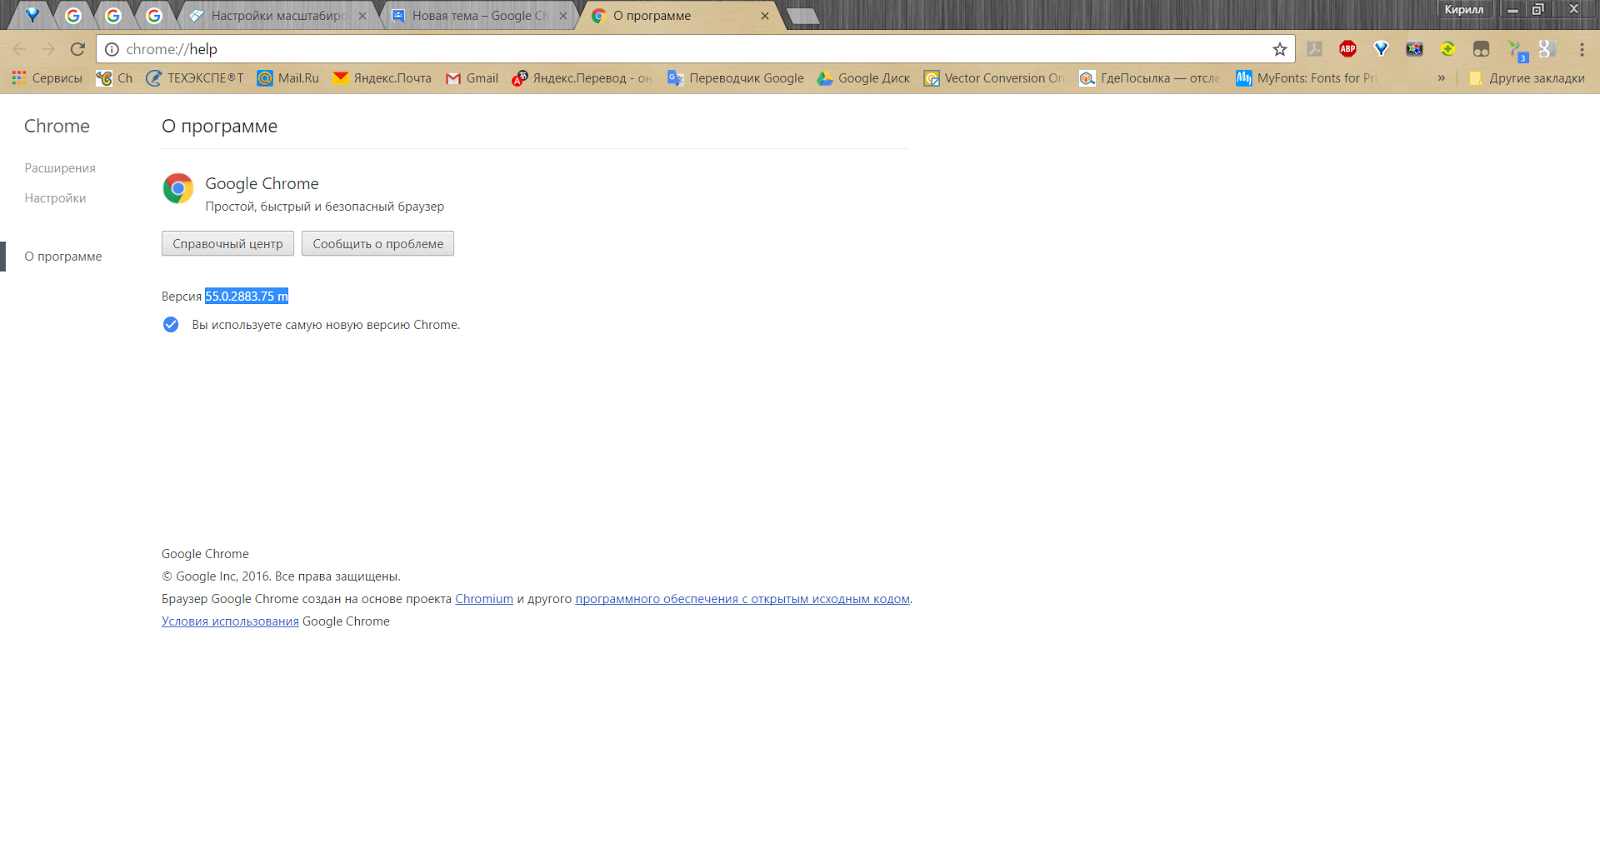Open a new tab with the new-tab button
This screenshot has height=858, width=1600.
[803, 16]
